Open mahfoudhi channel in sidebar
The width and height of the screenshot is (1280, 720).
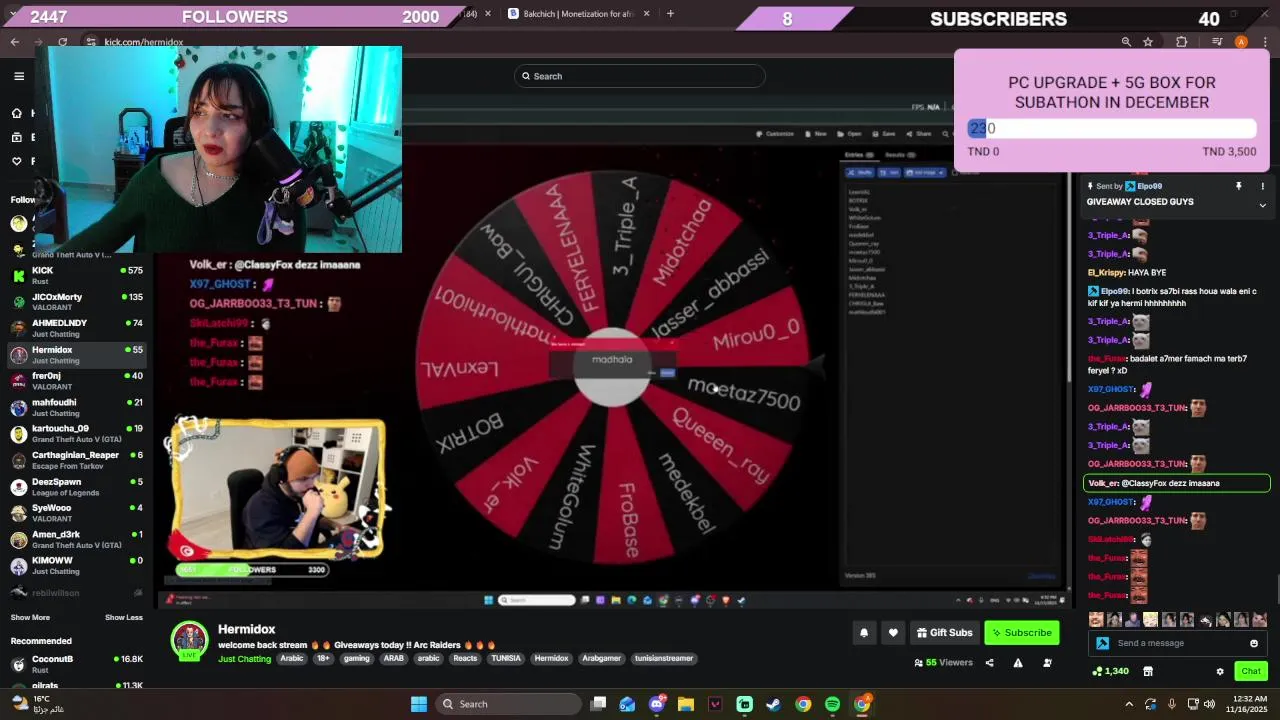(77, 407)
